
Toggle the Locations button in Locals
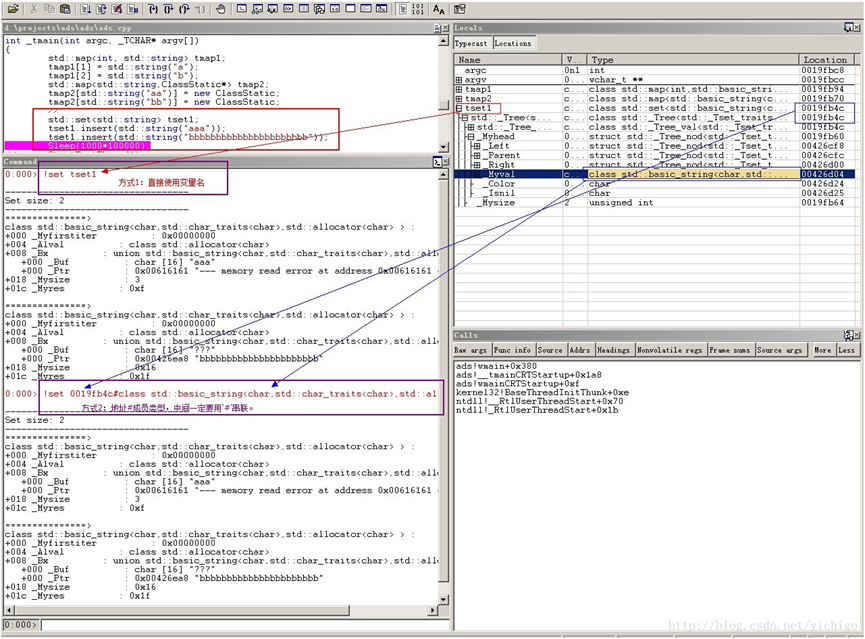point(512,44)
